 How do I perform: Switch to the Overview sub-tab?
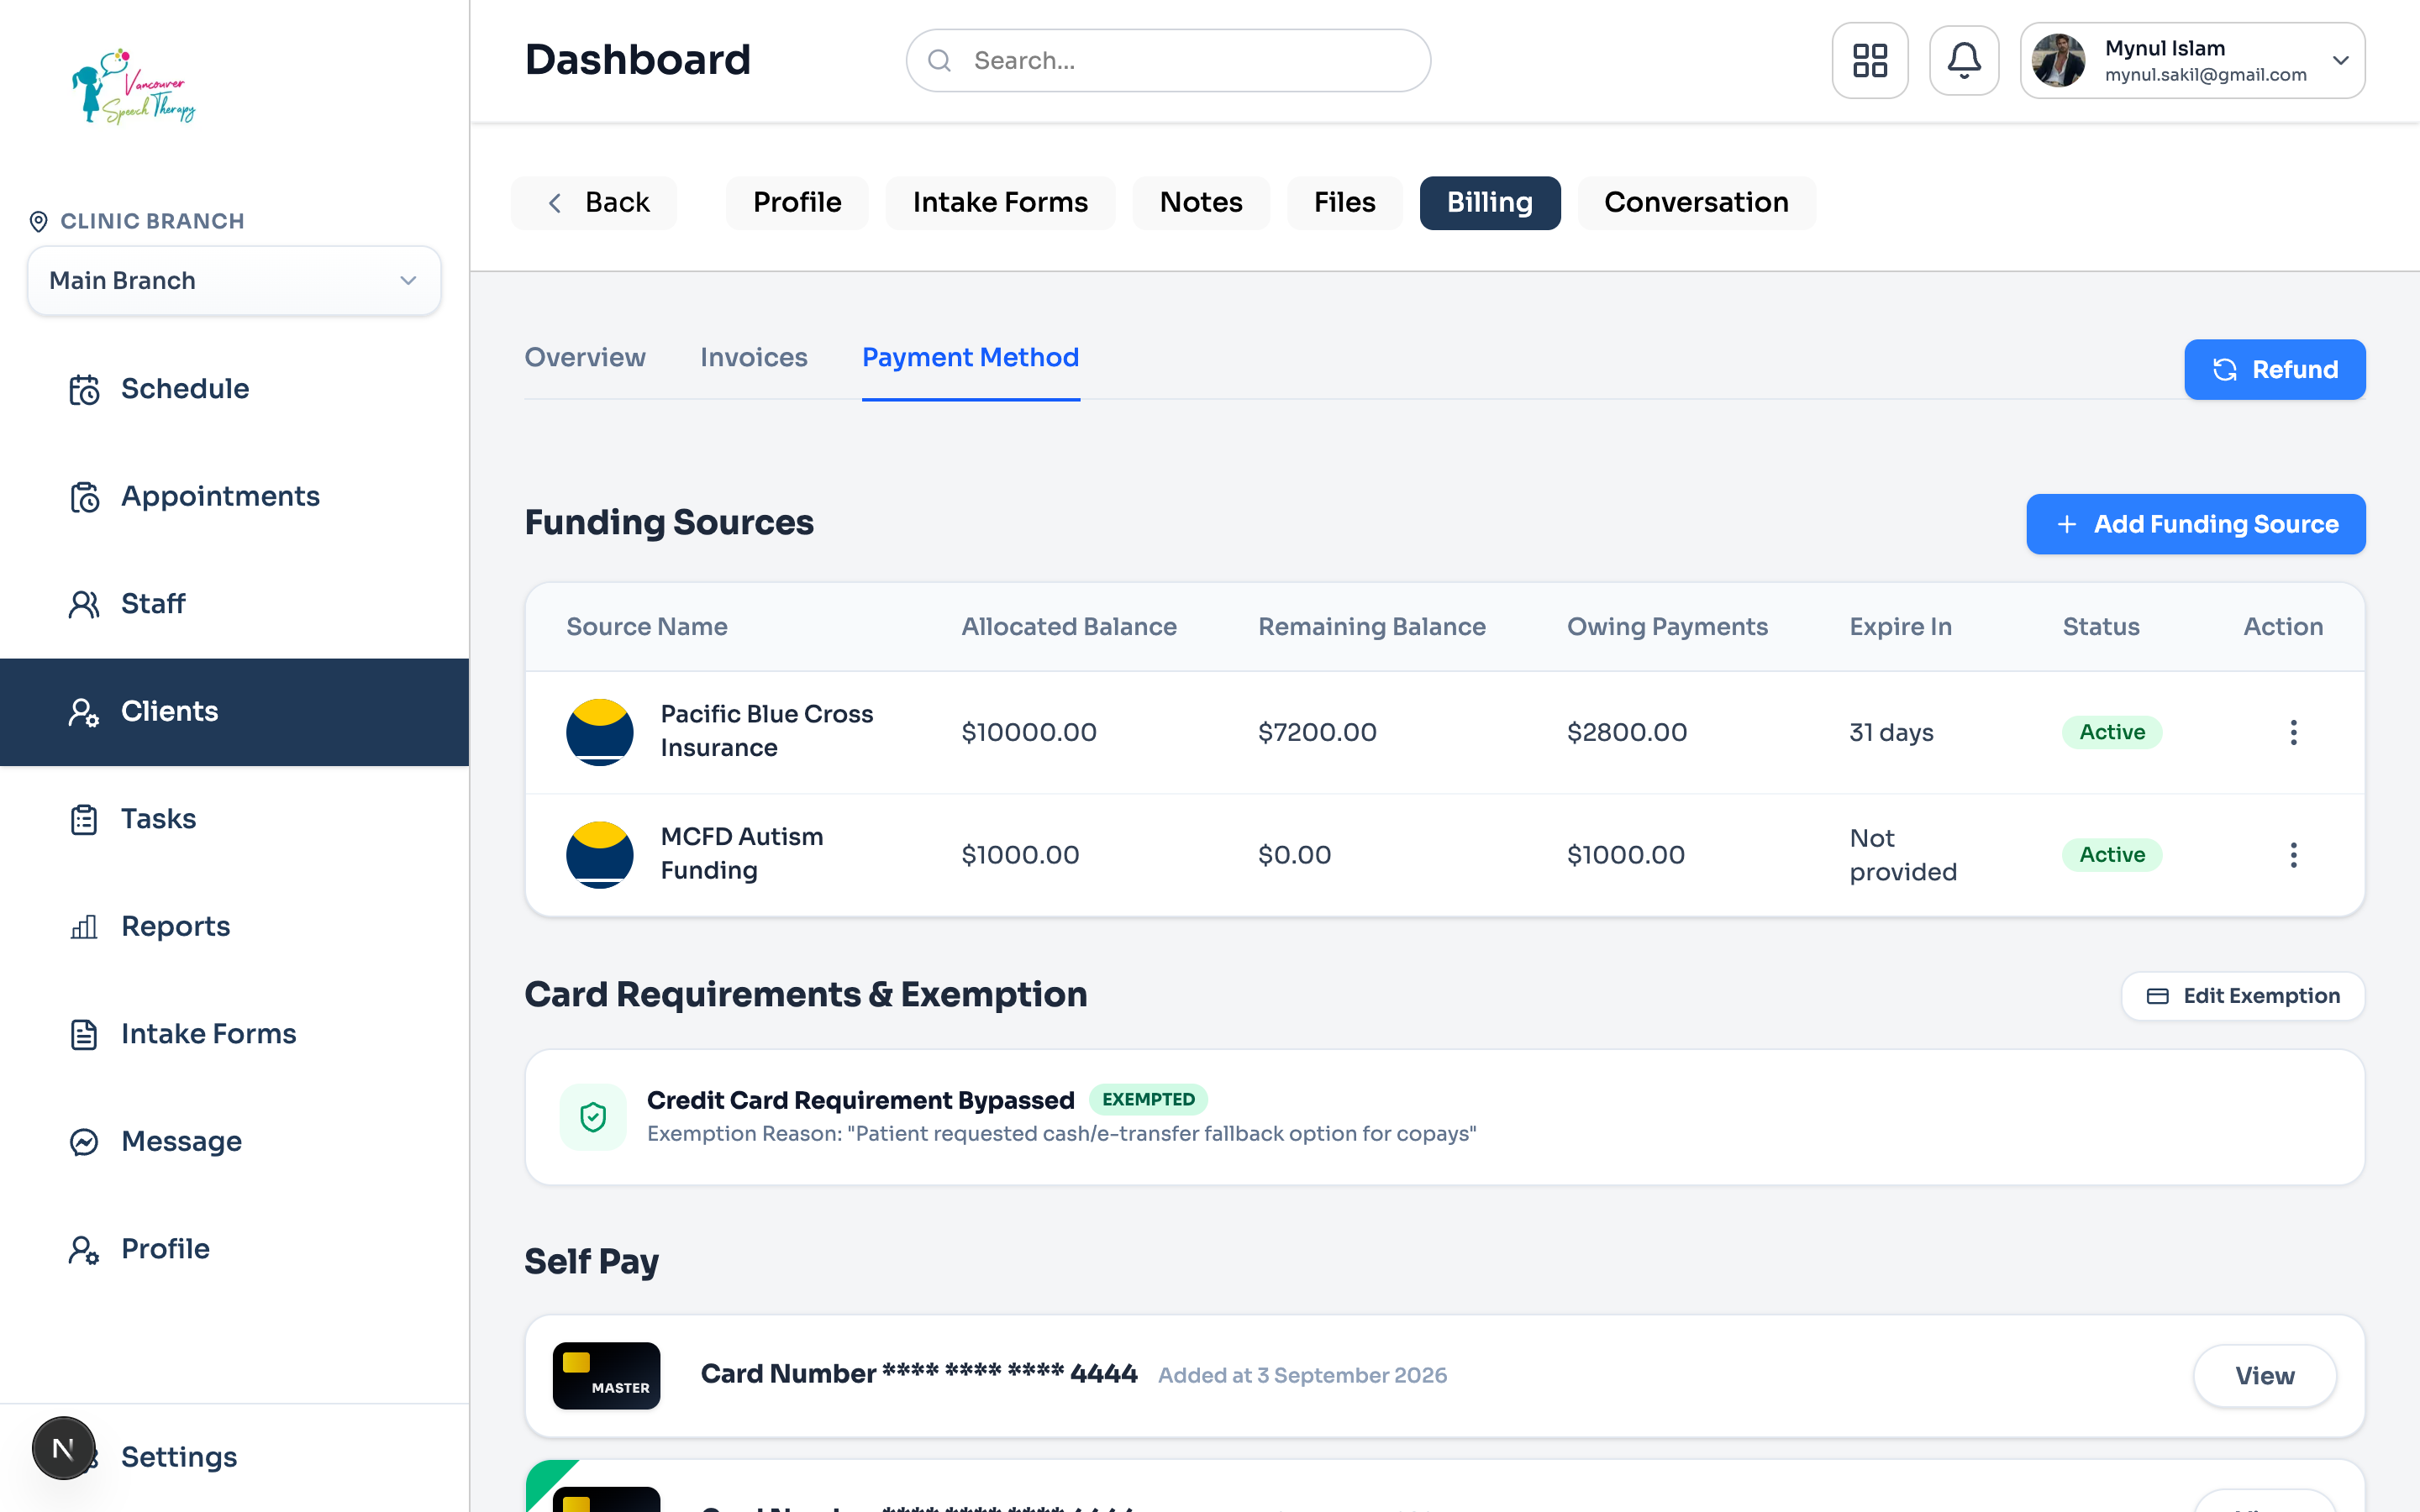click(x=585, y=357)
